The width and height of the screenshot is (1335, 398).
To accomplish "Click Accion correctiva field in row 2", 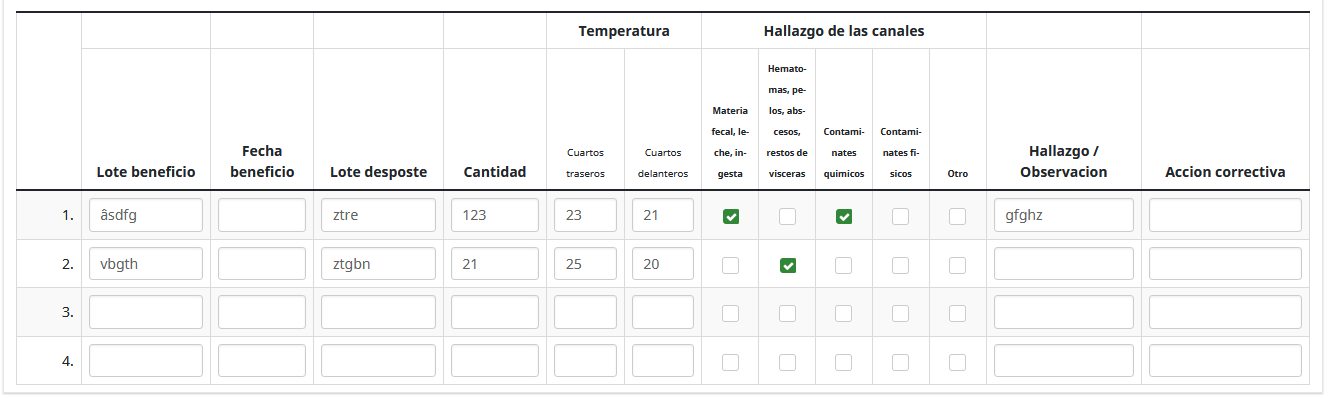I will [x=1225, y=264].
